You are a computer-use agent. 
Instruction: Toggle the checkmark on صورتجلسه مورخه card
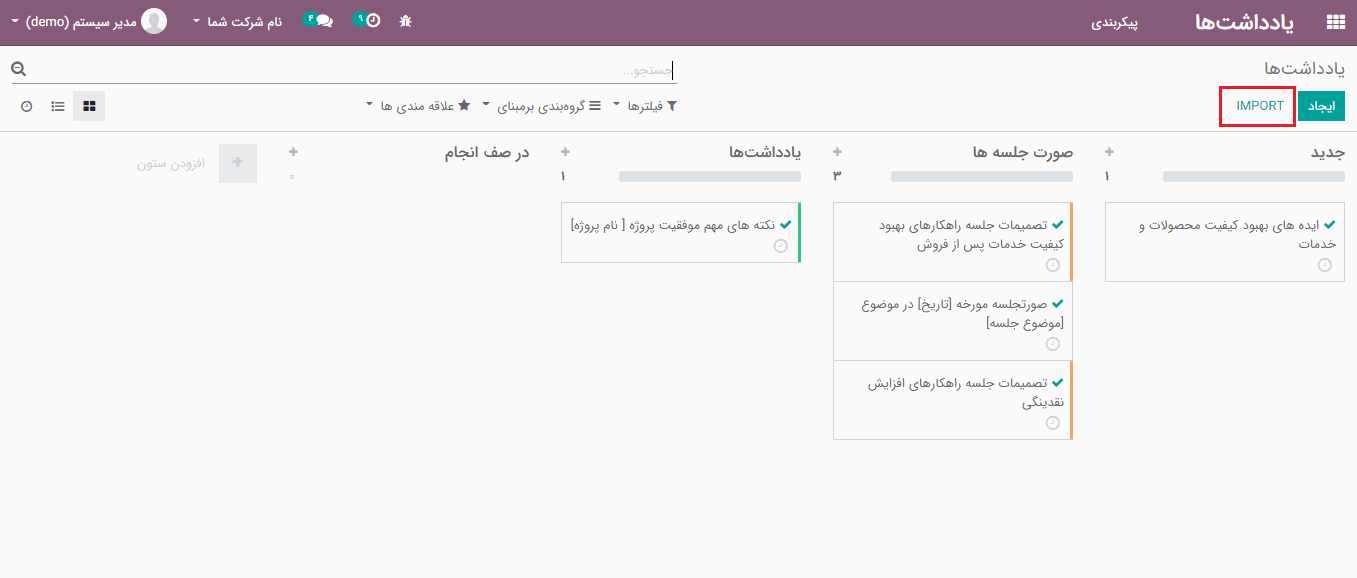click(x=1058, y=304)
